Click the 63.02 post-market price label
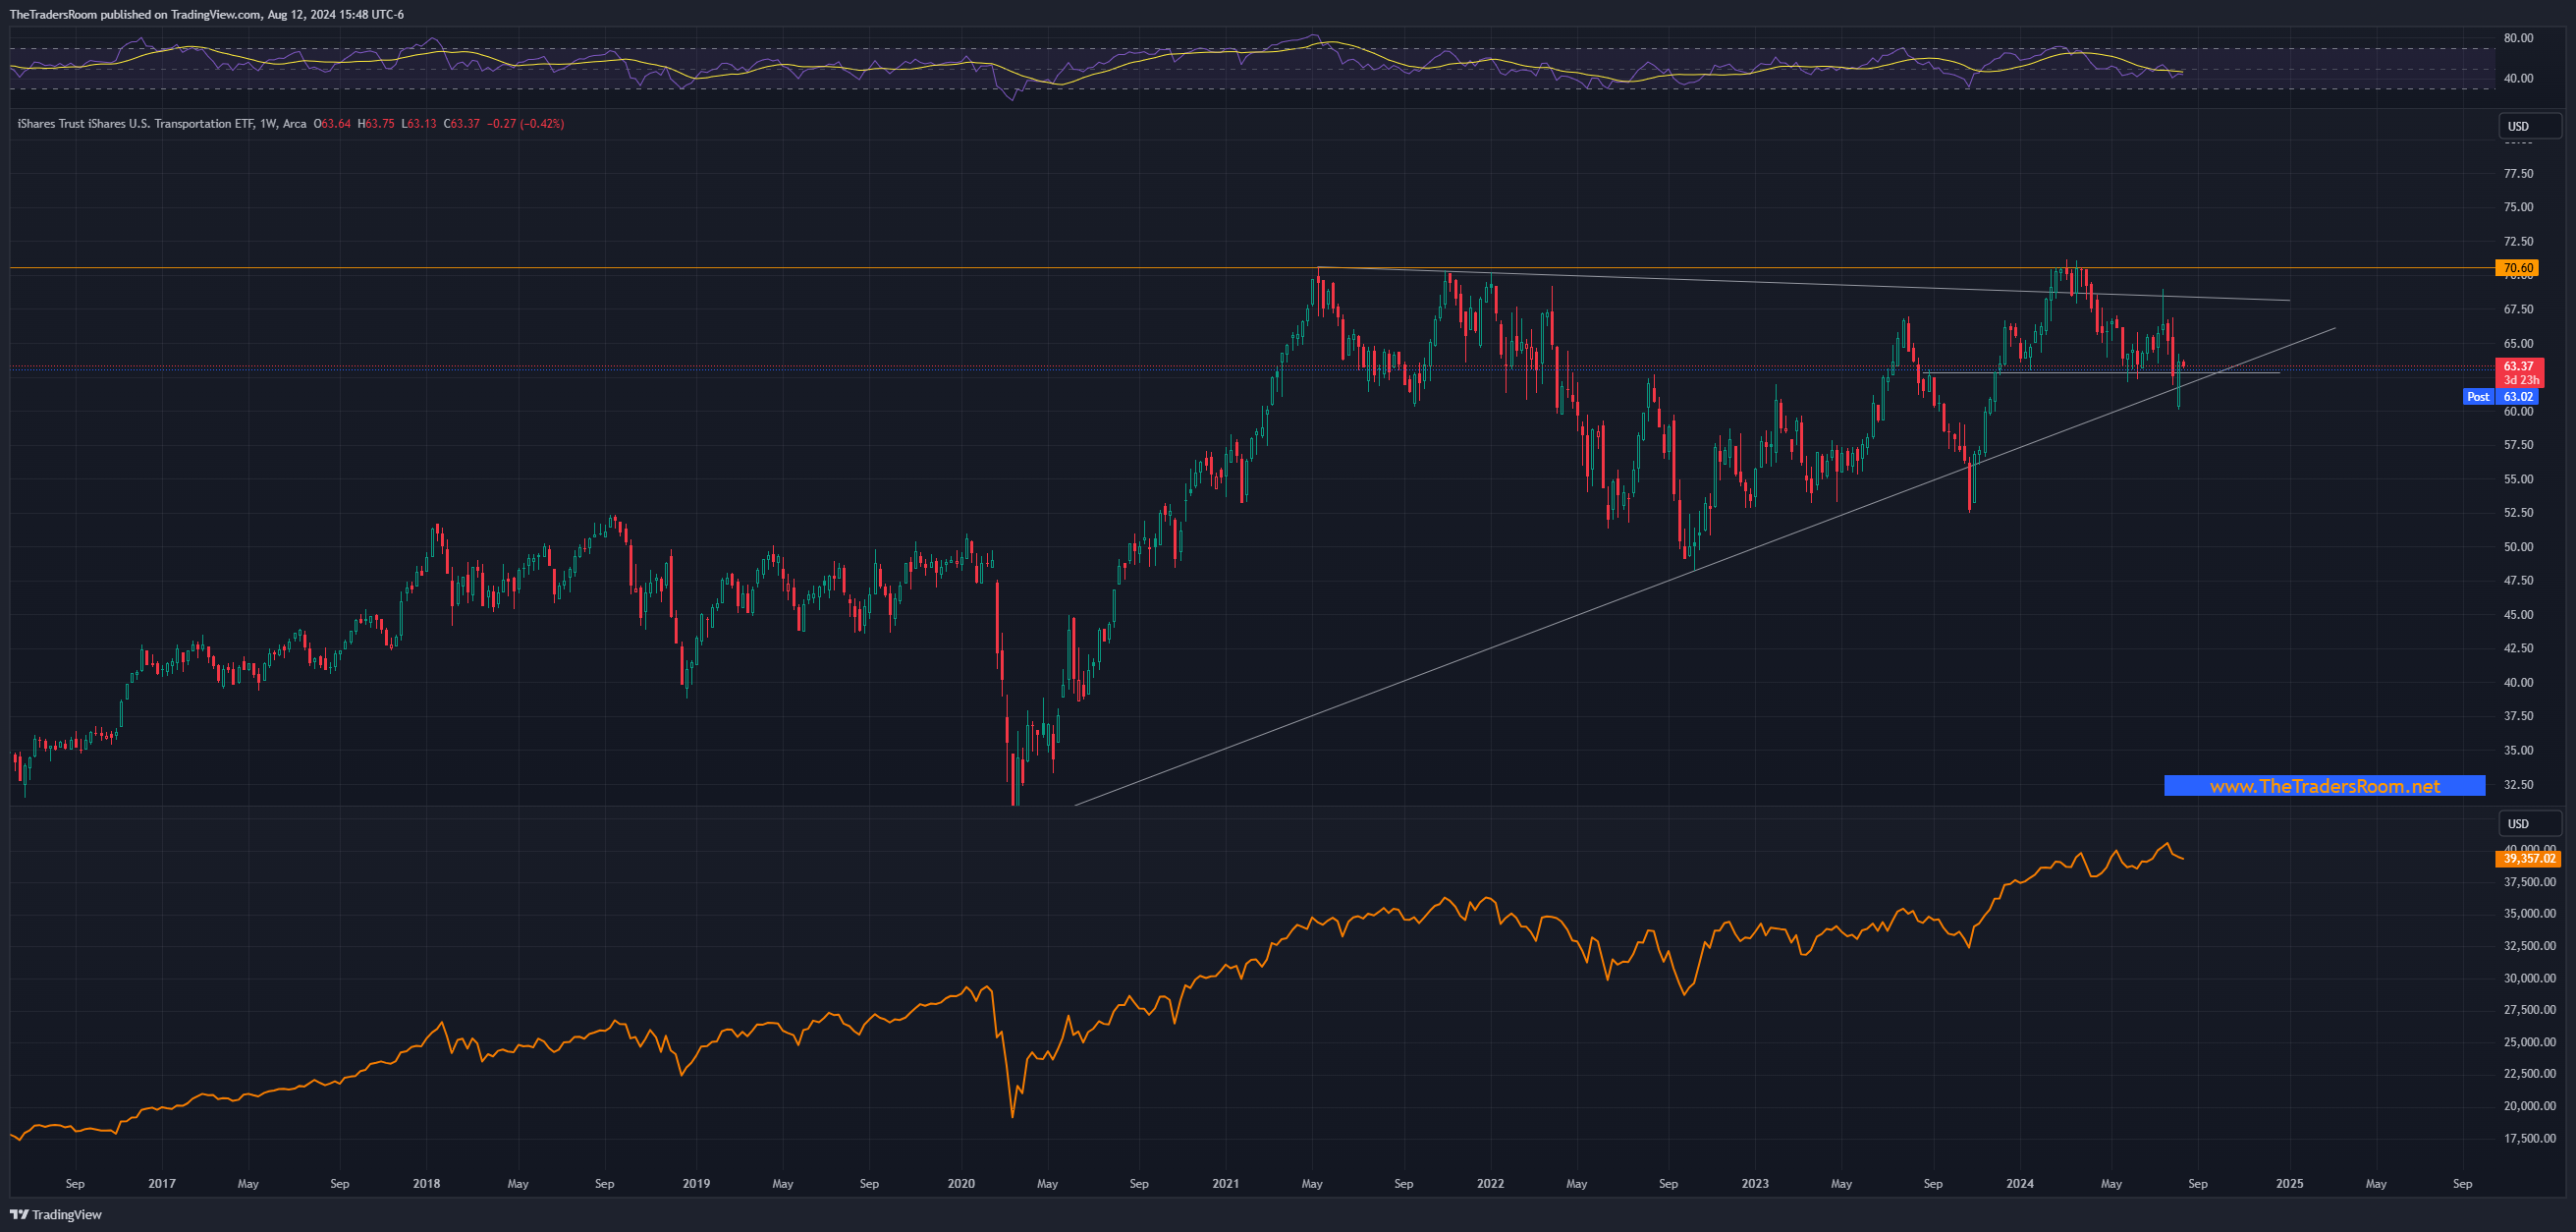Viewport: 2576px width, 1232px height. (2518, 397)
